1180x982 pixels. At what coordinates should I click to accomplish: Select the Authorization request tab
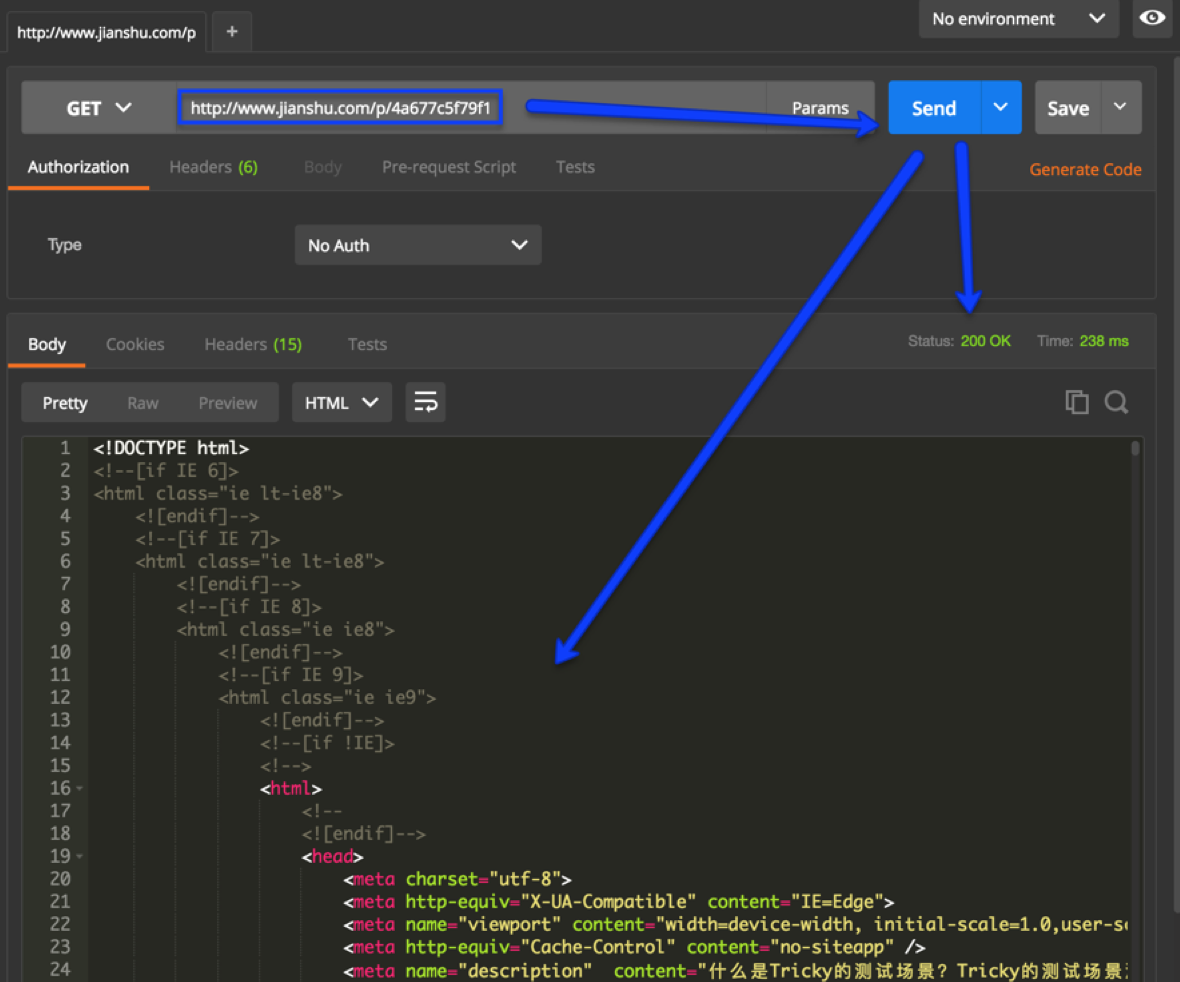(78, 167)
